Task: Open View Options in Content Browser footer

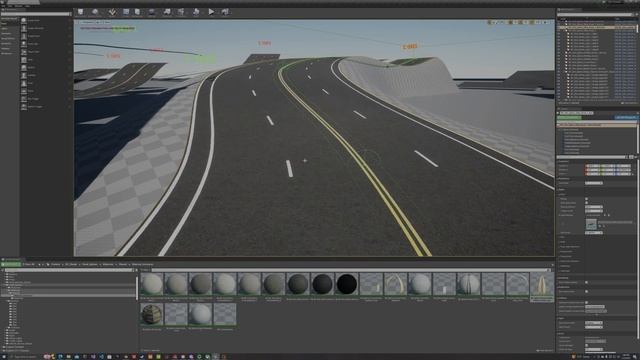Action: (544, 350)
